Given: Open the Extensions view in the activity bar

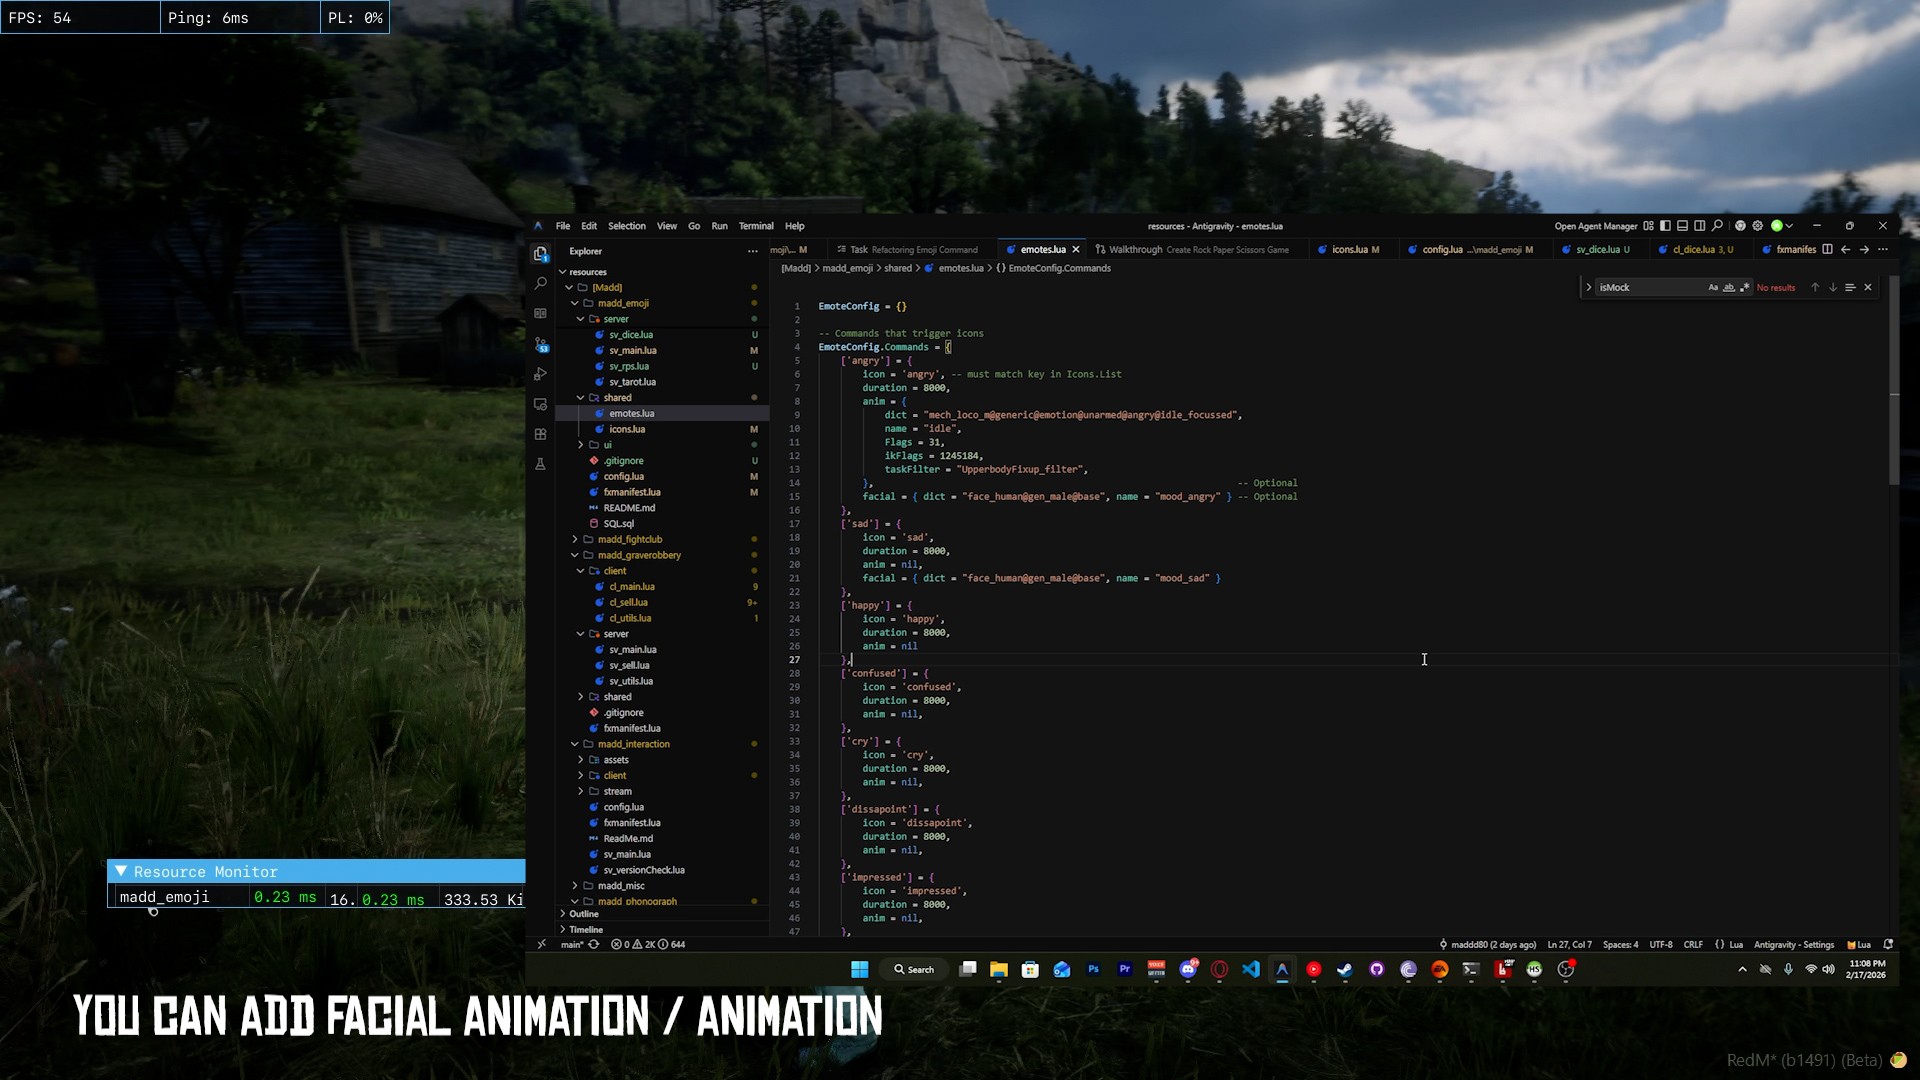Looking at the screenshot, I should pyautogui.click(x=540, y=434).
